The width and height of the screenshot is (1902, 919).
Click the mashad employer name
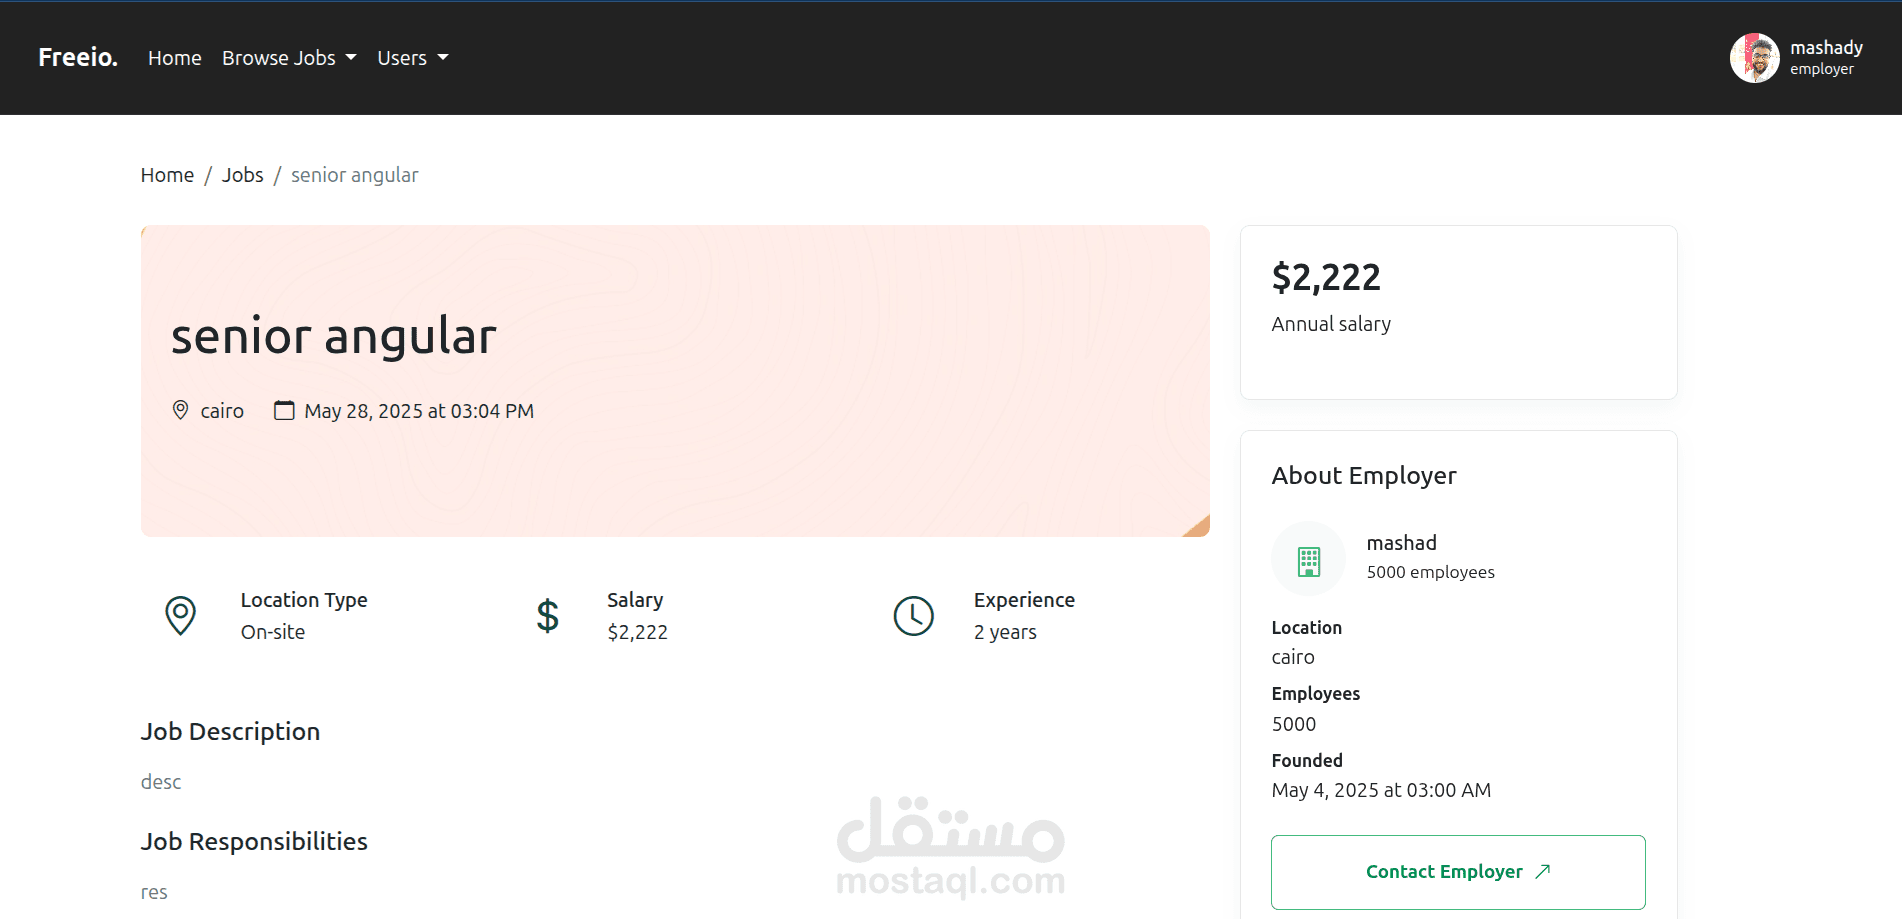pos(1401,543)
